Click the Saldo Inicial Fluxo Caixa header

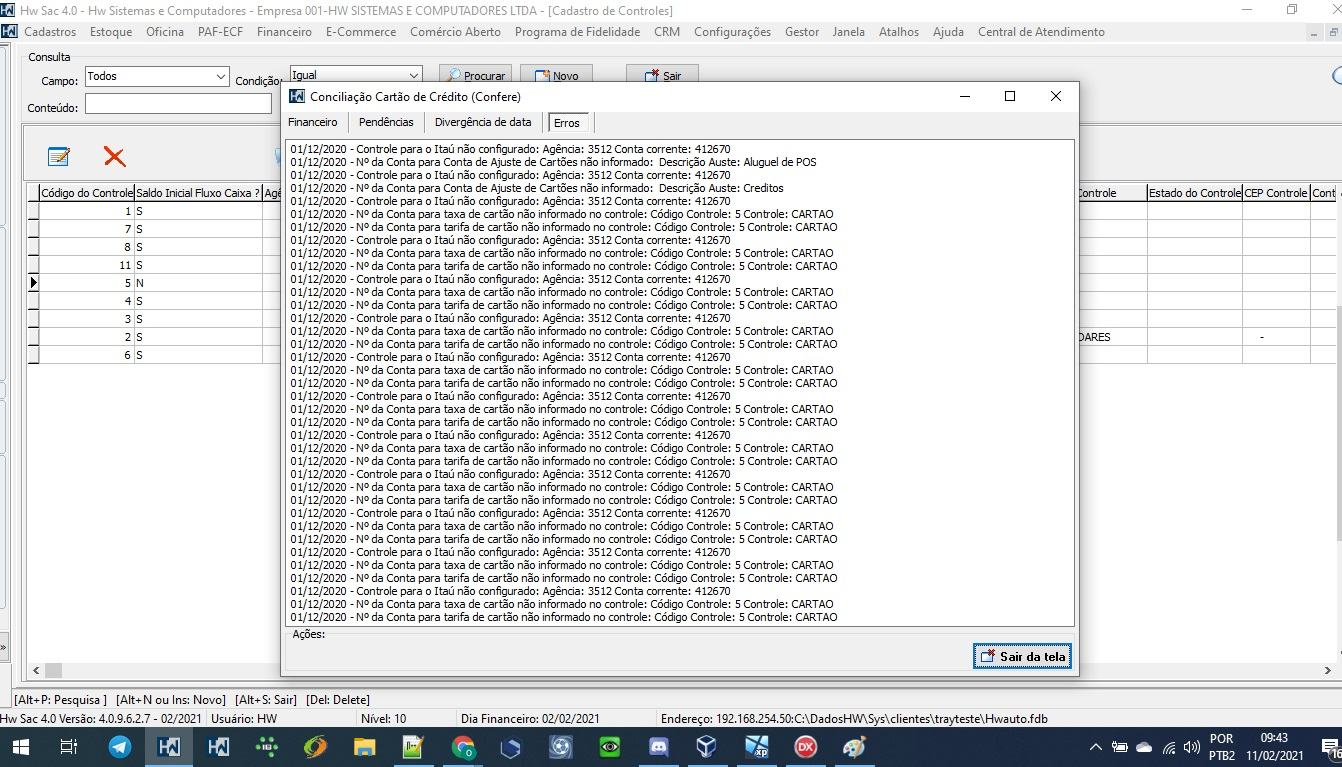(x=198, y=193)
